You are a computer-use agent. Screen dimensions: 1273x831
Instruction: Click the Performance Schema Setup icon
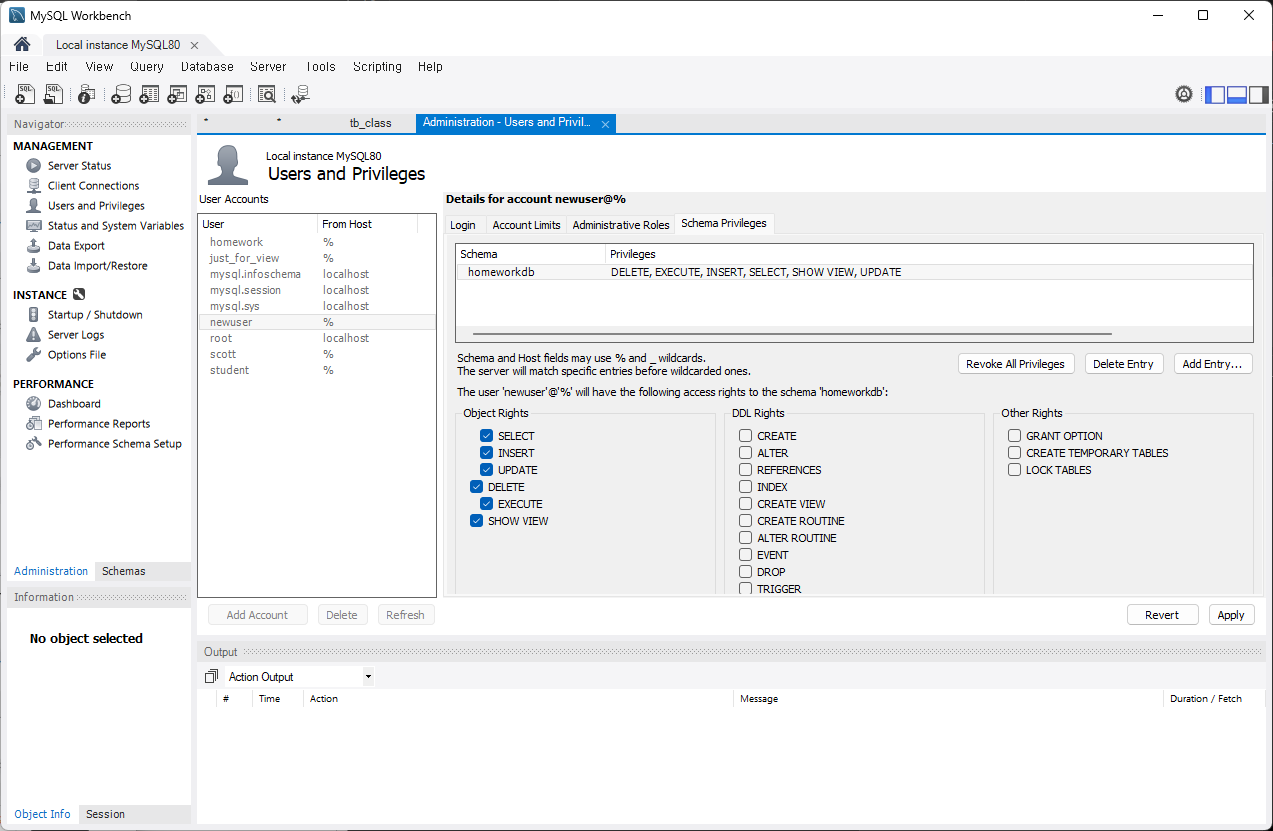34,444
